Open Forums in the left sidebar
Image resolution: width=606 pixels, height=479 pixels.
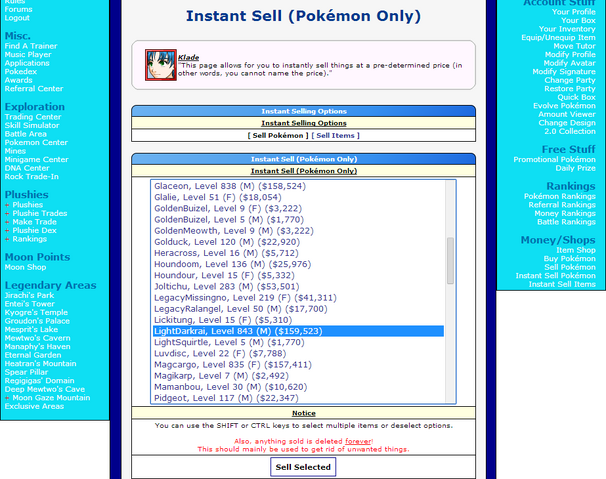[19, 9]
